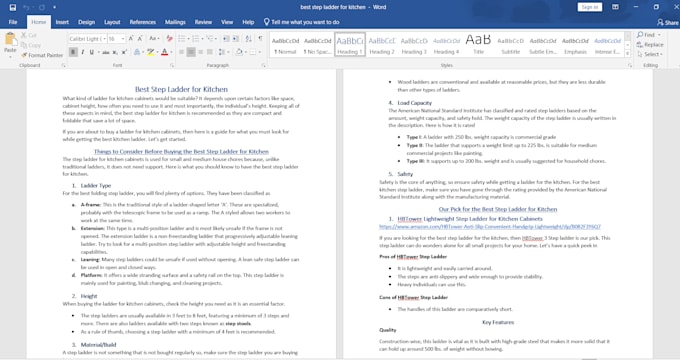Screen dimensions: 680x360
Task: Click the Save icon in the title bar
Action: (13, 7)
